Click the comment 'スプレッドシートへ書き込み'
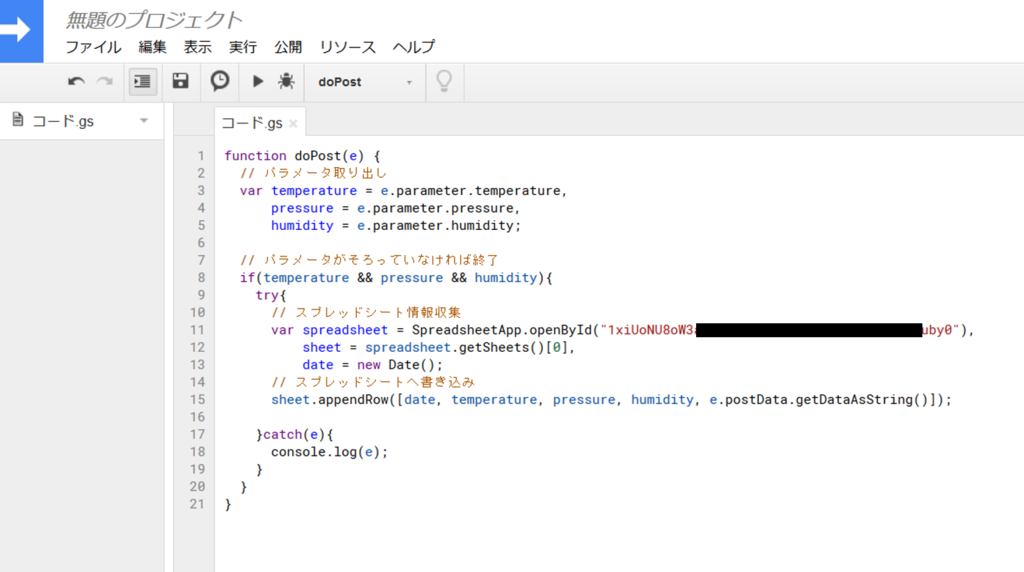 click(x=385, y=382)
